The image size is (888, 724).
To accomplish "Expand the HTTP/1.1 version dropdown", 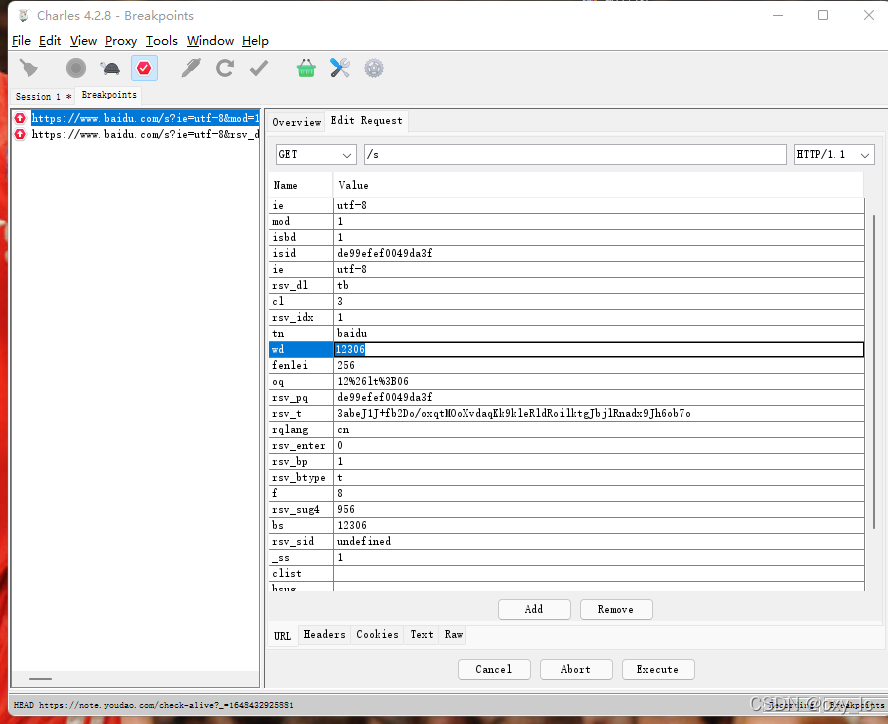I will [834, 154].
